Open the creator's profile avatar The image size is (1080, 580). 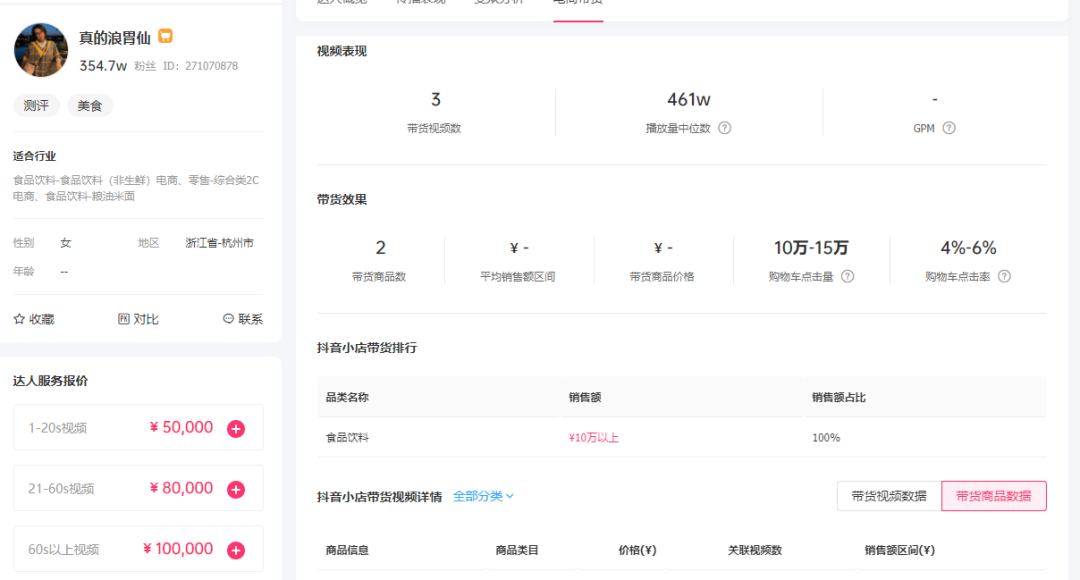tap(41, 50)
